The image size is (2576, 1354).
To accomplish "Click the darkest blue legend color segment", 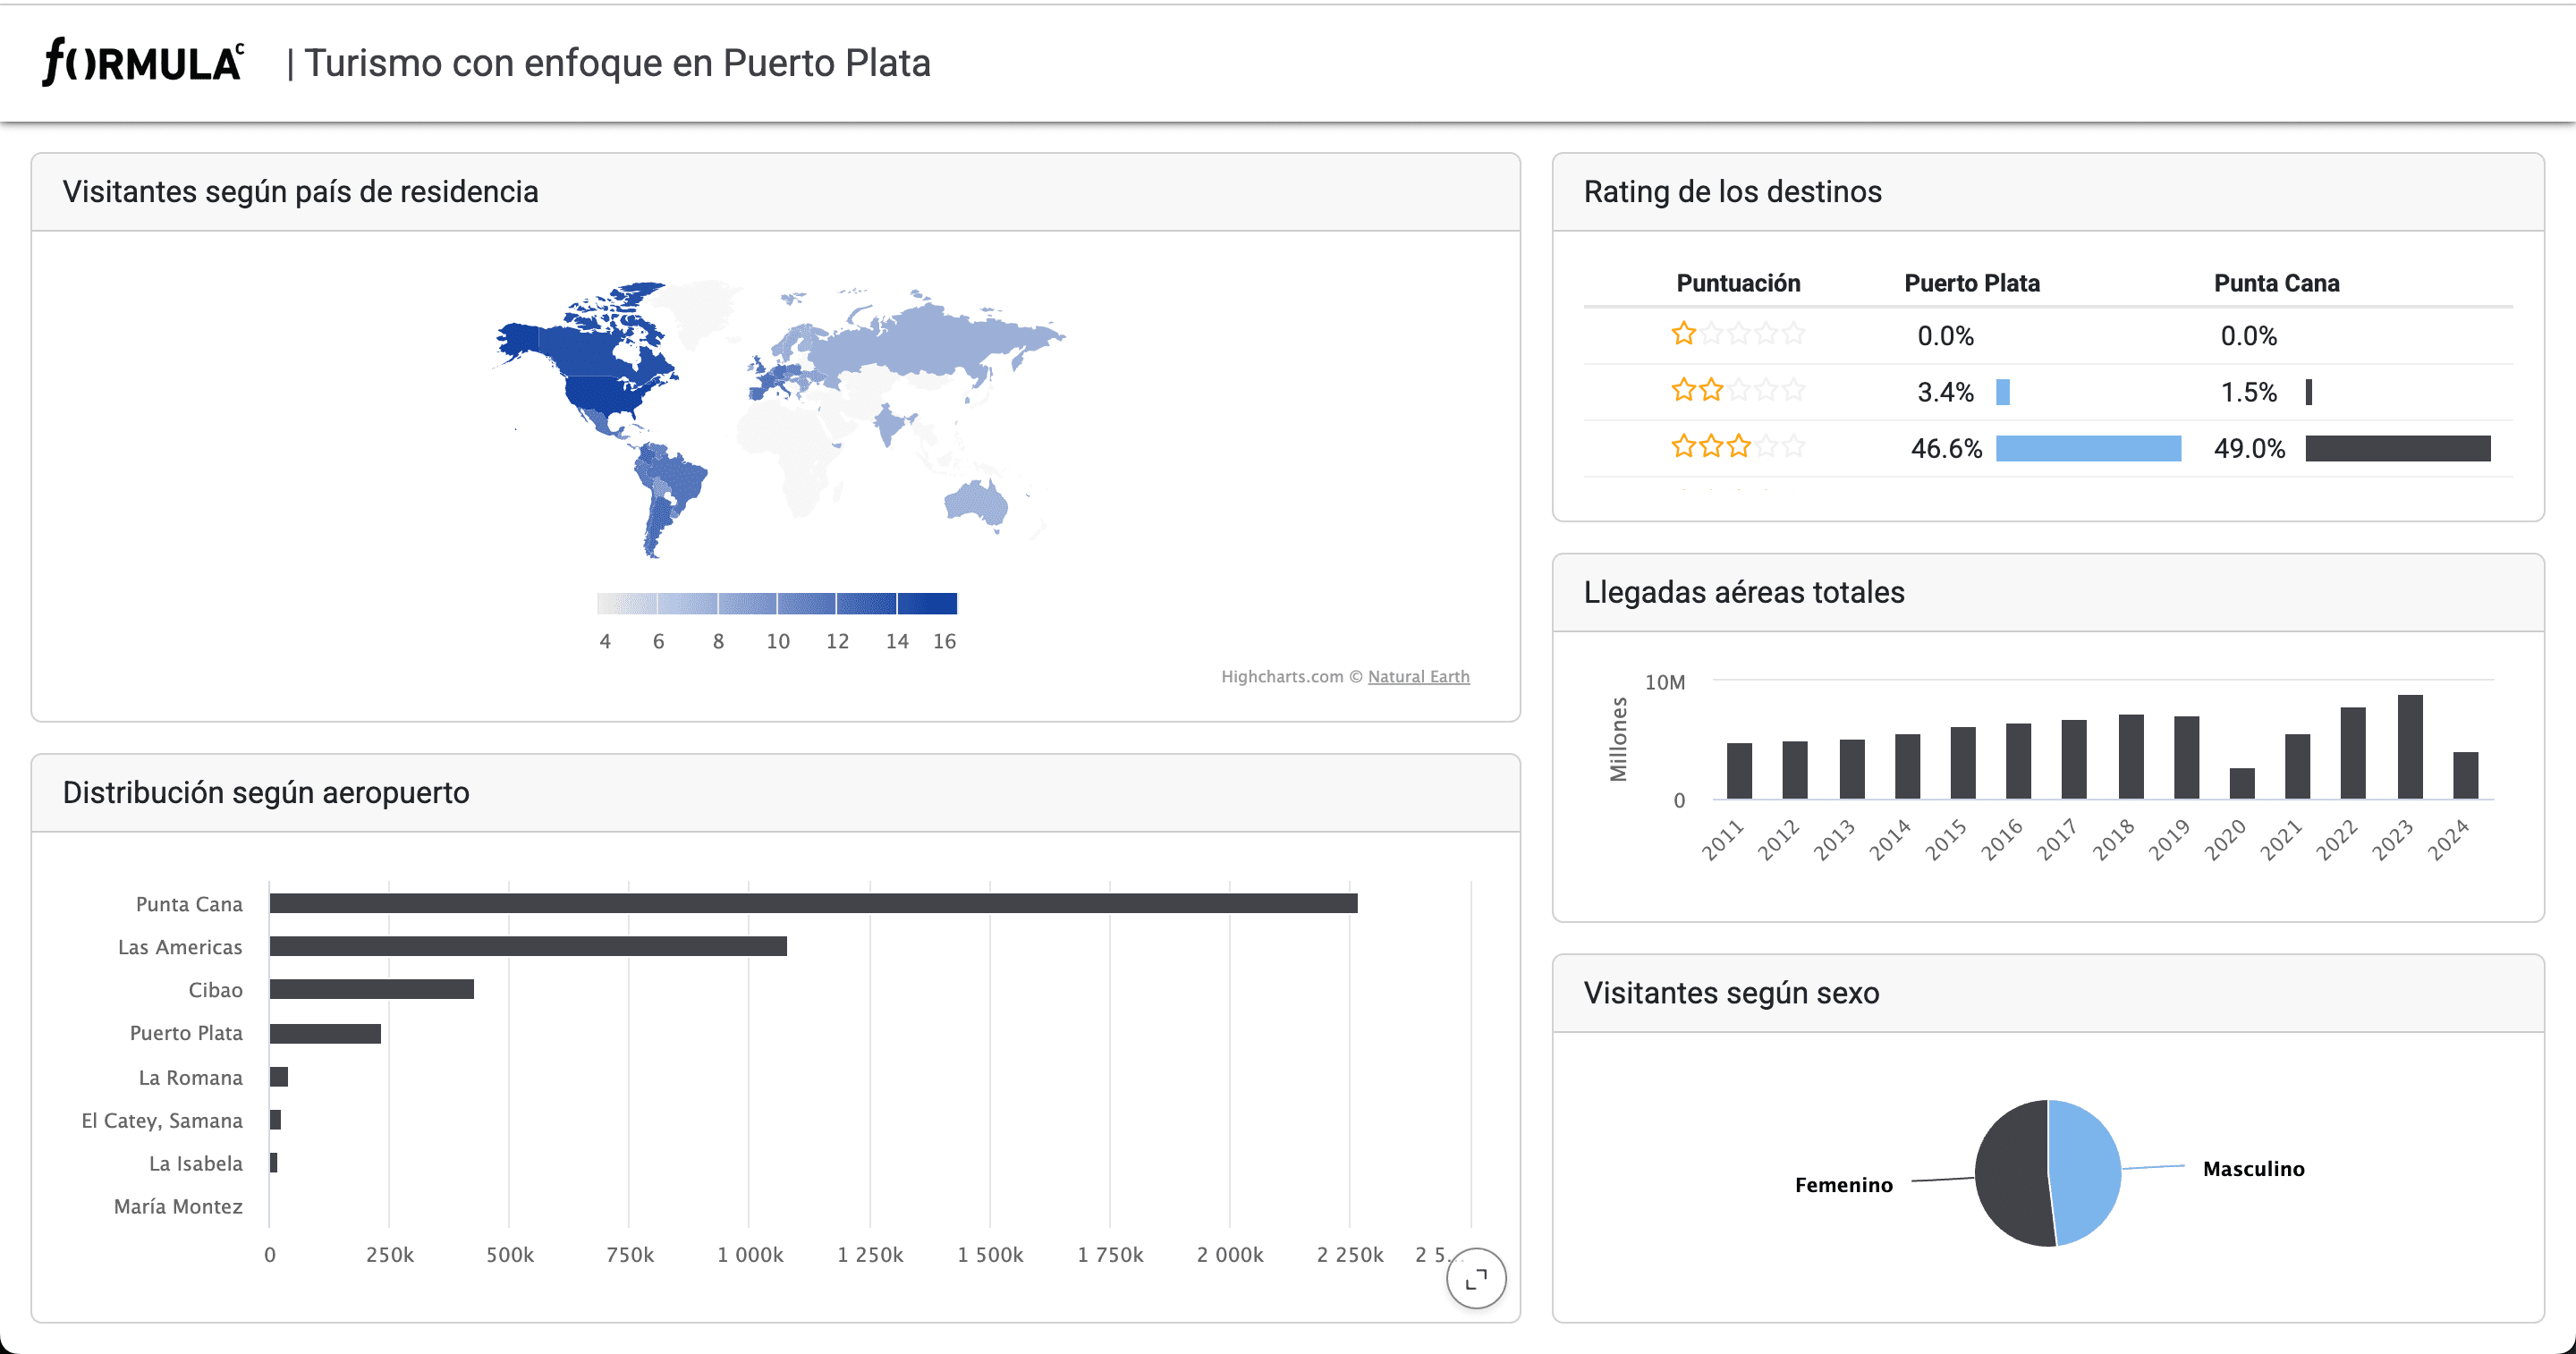I will pyautogui.click(x=927, y=603).
